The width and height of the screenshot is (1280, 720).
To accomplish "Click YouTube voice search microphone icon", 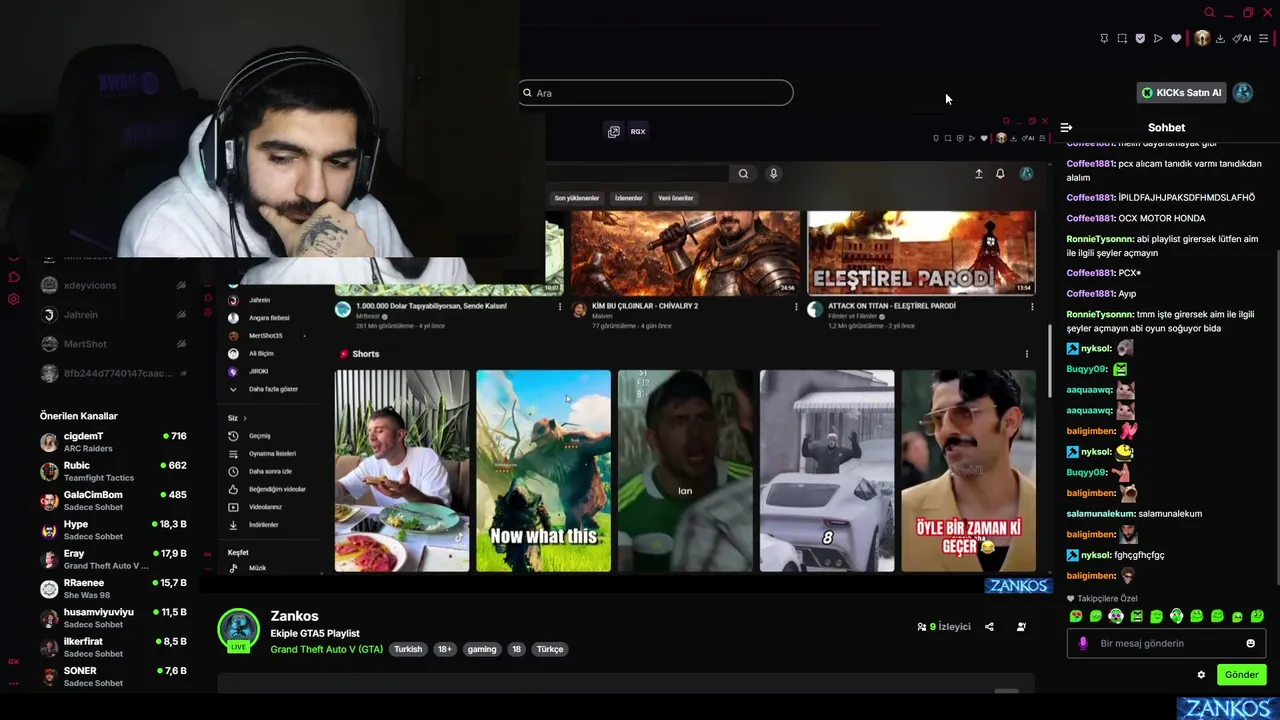I will click(773, 174).
